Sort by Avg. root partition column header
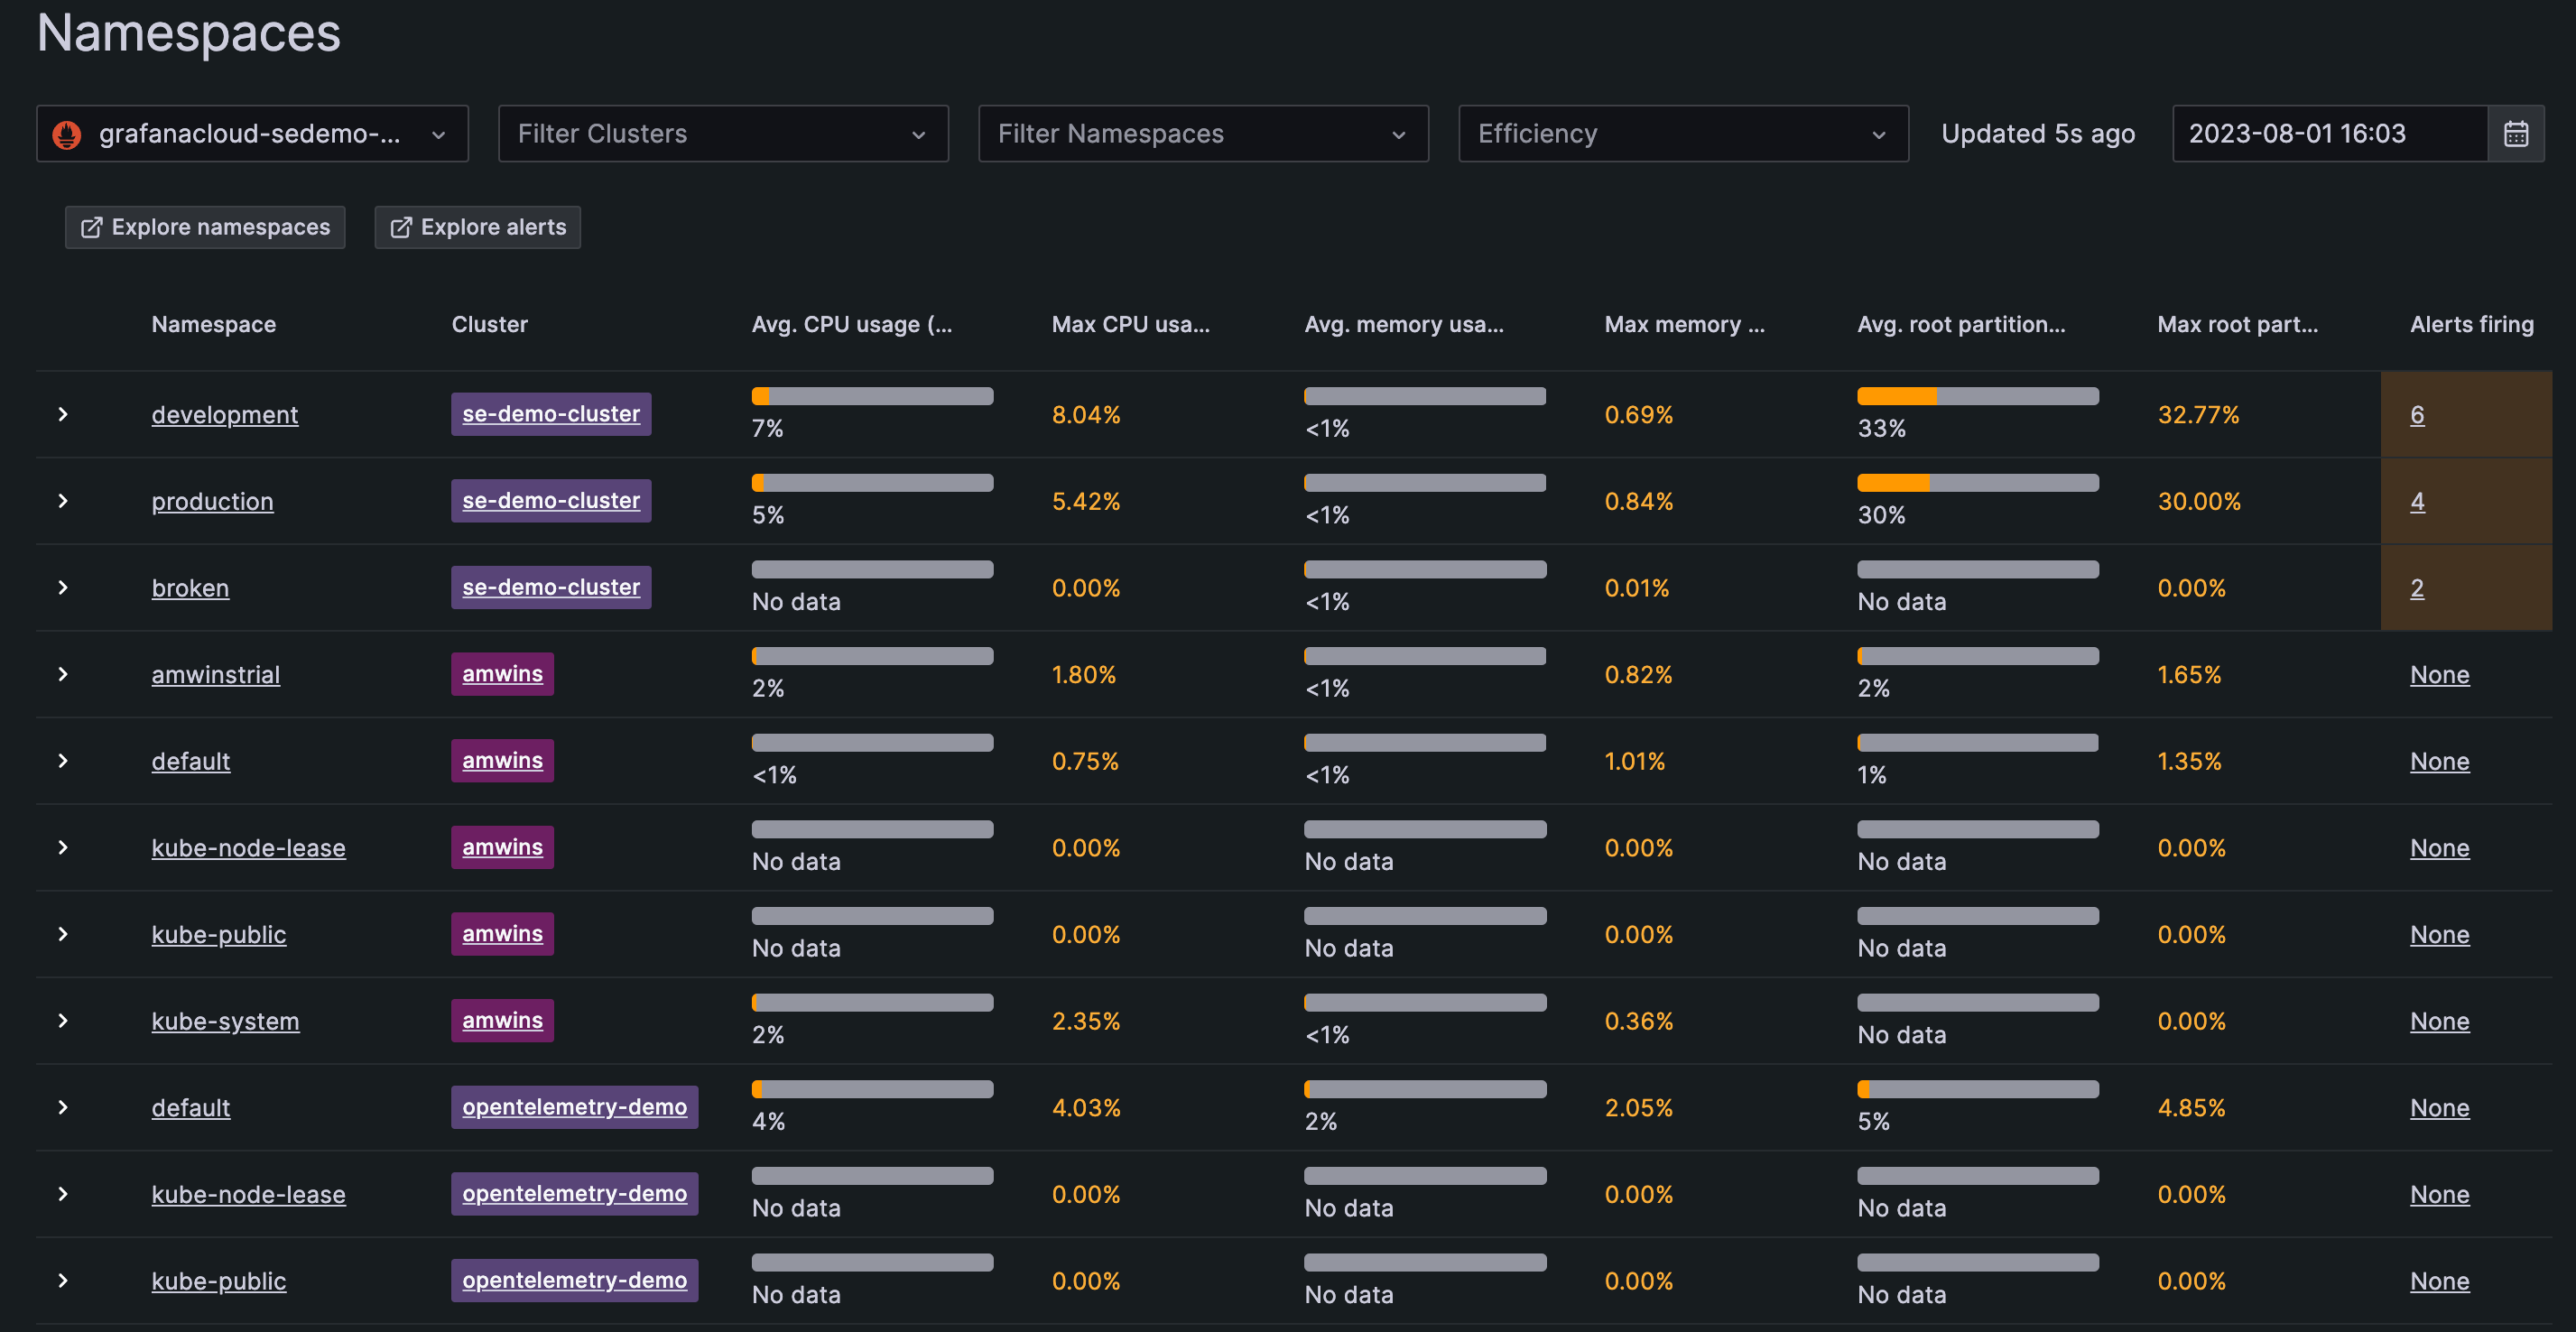This screenshot has height=1332, width=2576. click(x=1961, y=324)
